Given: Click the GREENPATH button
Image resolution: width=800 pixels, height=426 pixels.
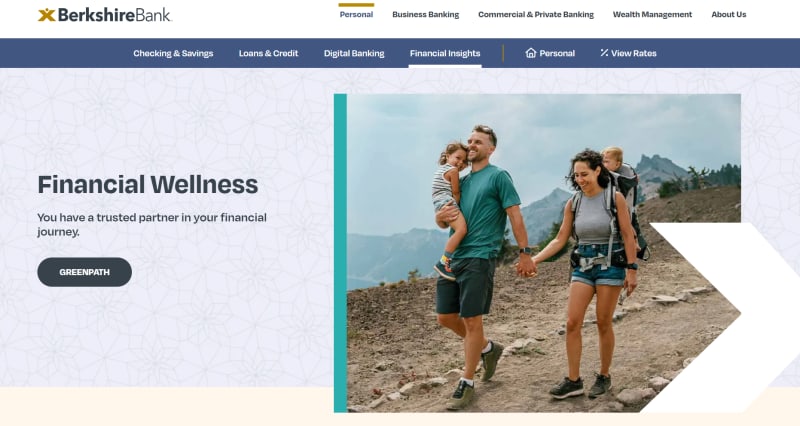Looking at the screenshot, I should [84, 272].
